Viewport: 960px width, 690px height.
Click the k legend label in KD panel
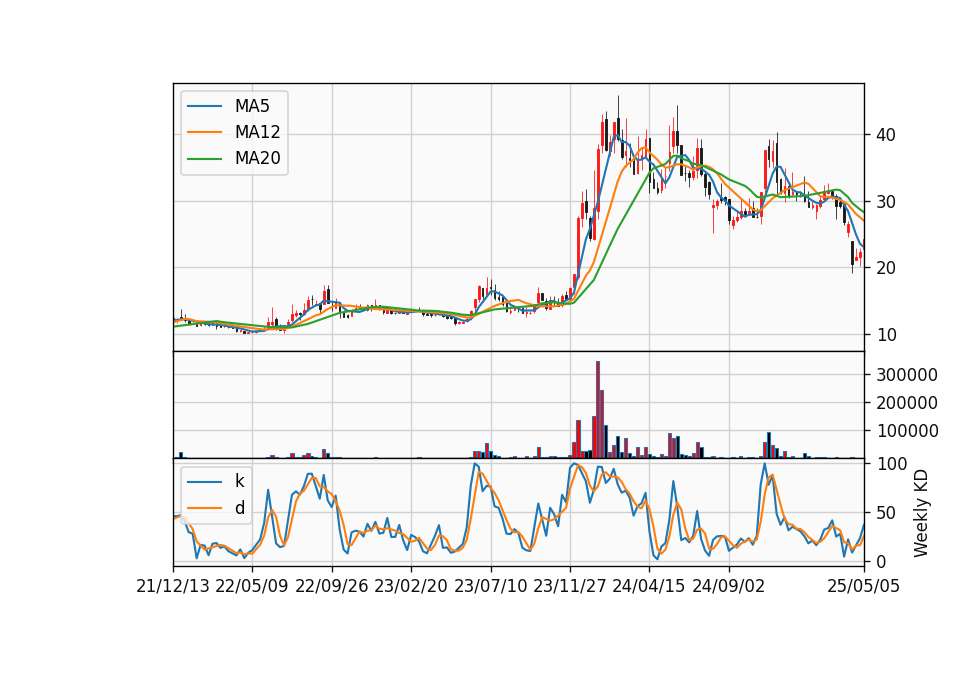point(239,481)
